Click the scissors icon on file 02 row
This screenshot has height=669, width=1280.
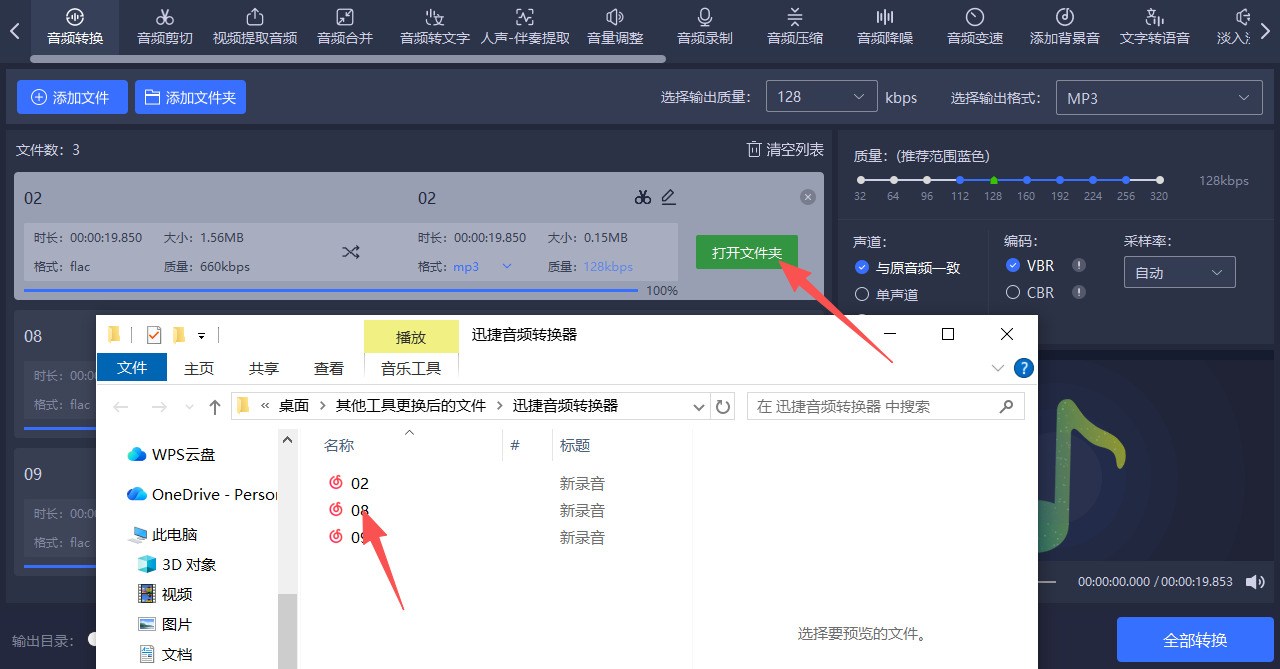point(642,197)
